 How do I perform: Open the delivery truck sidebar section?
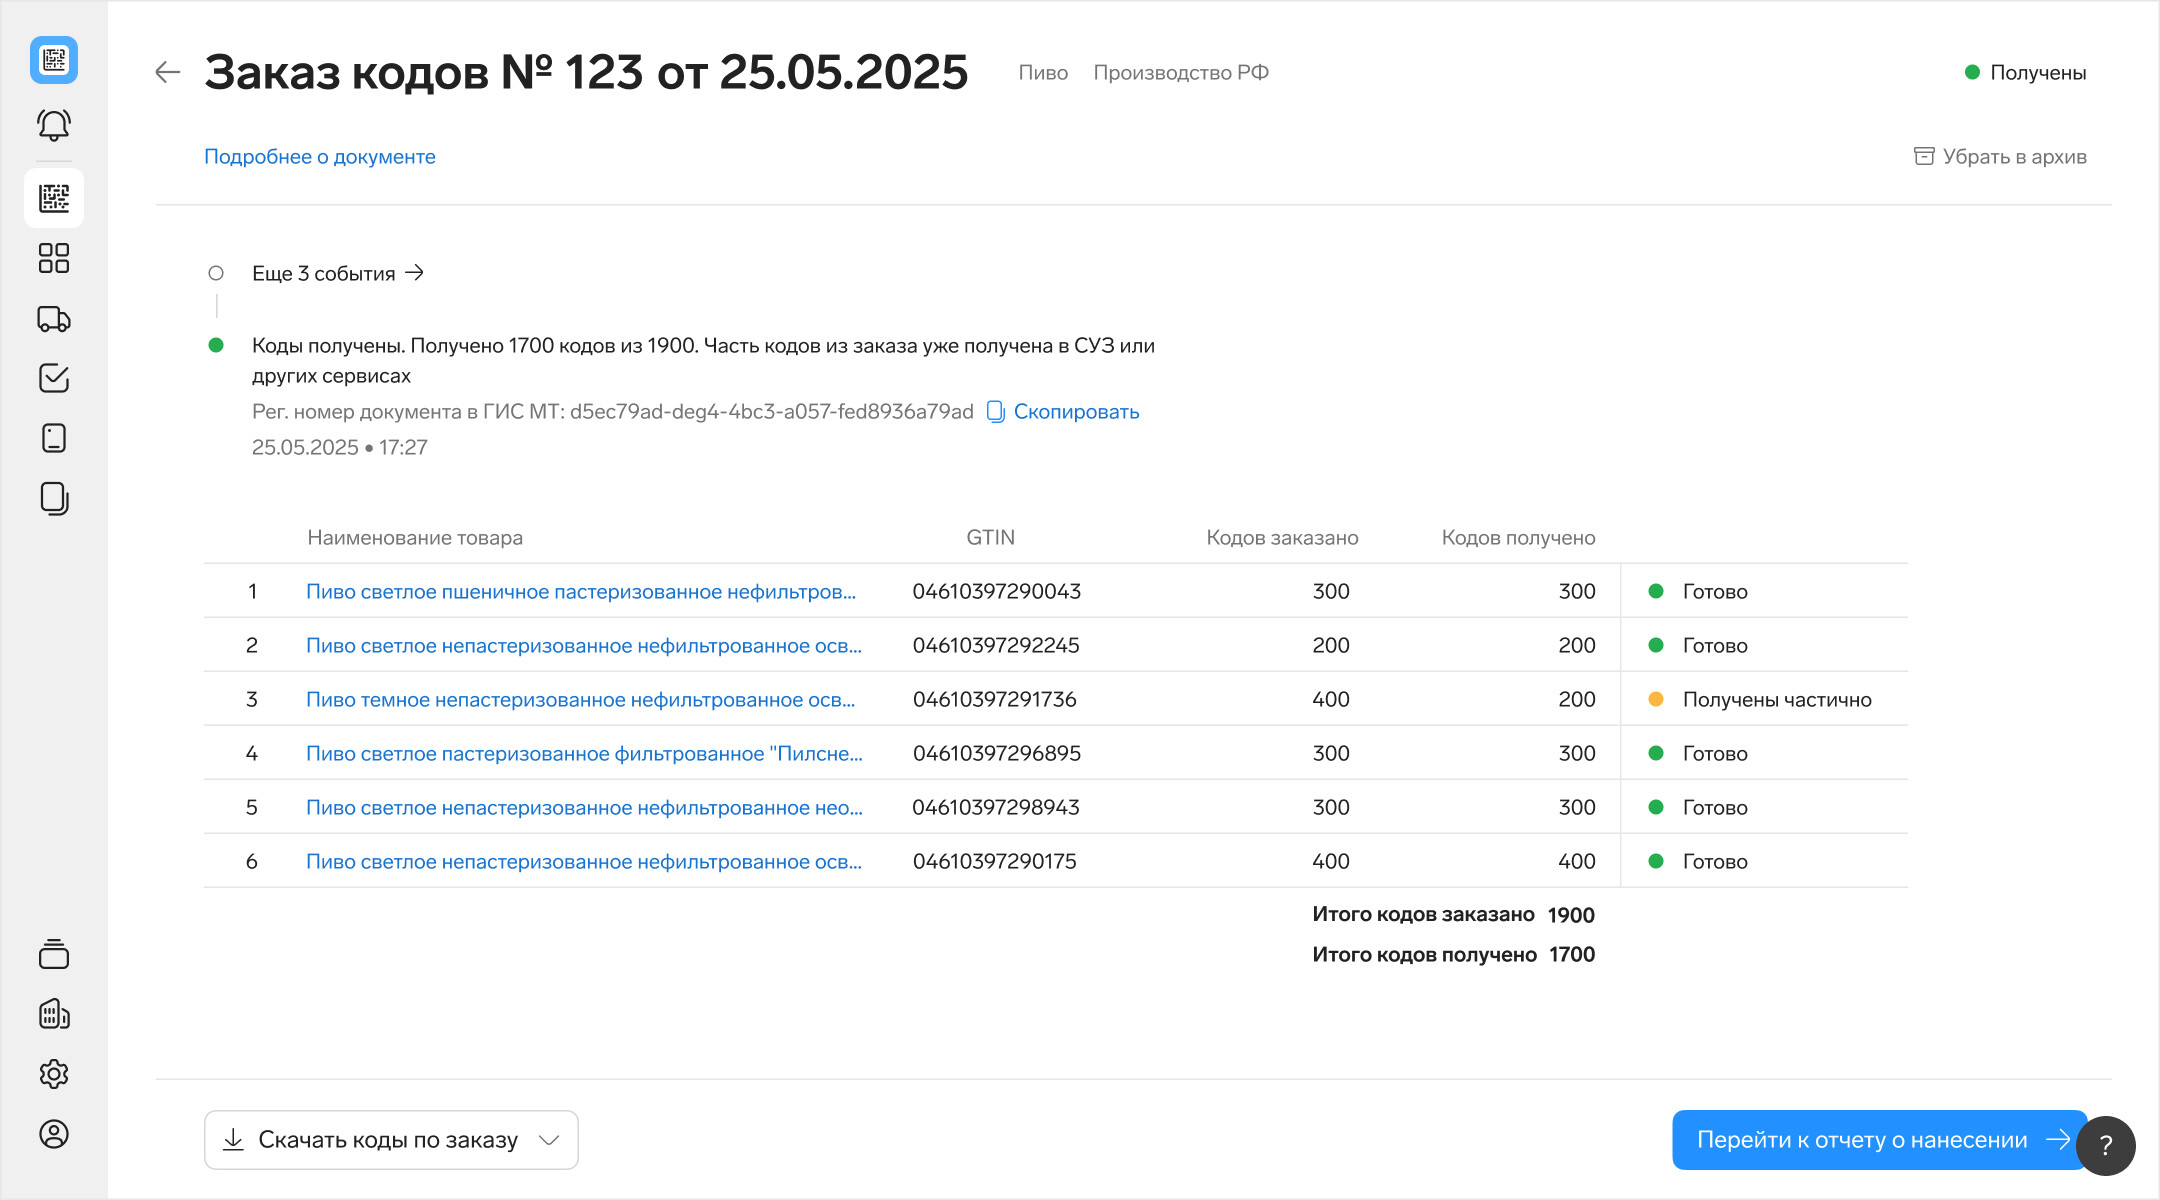(x=54, y=319)
